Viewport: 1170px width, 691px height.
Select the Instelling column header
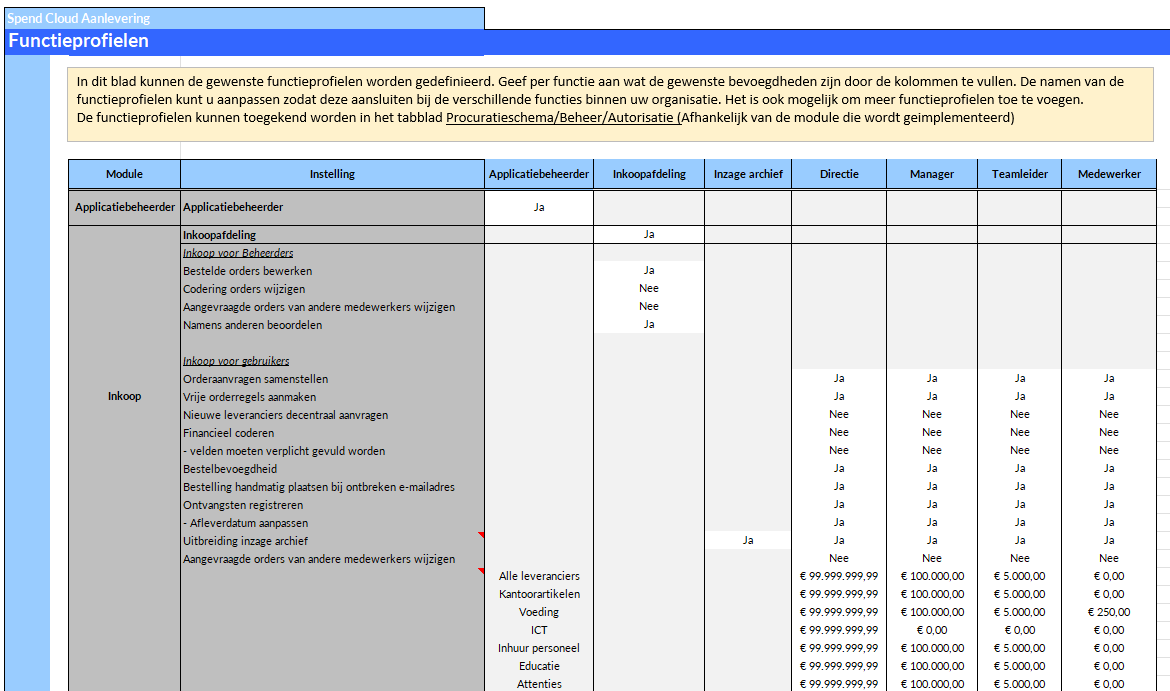click(x=332, y=174)
